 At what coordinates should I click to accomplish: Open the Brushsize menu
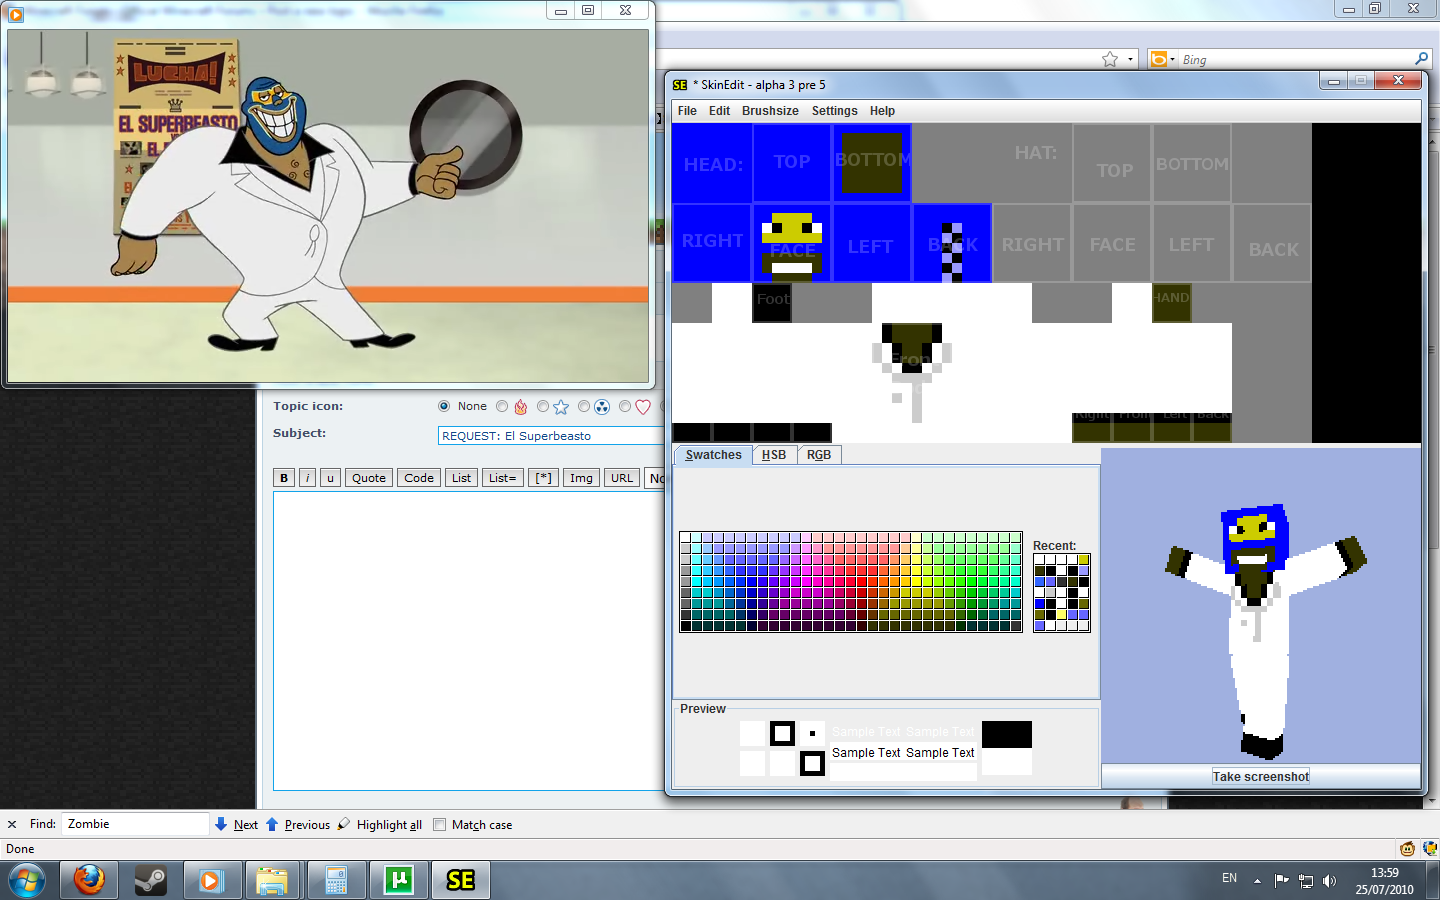(770, 111)
